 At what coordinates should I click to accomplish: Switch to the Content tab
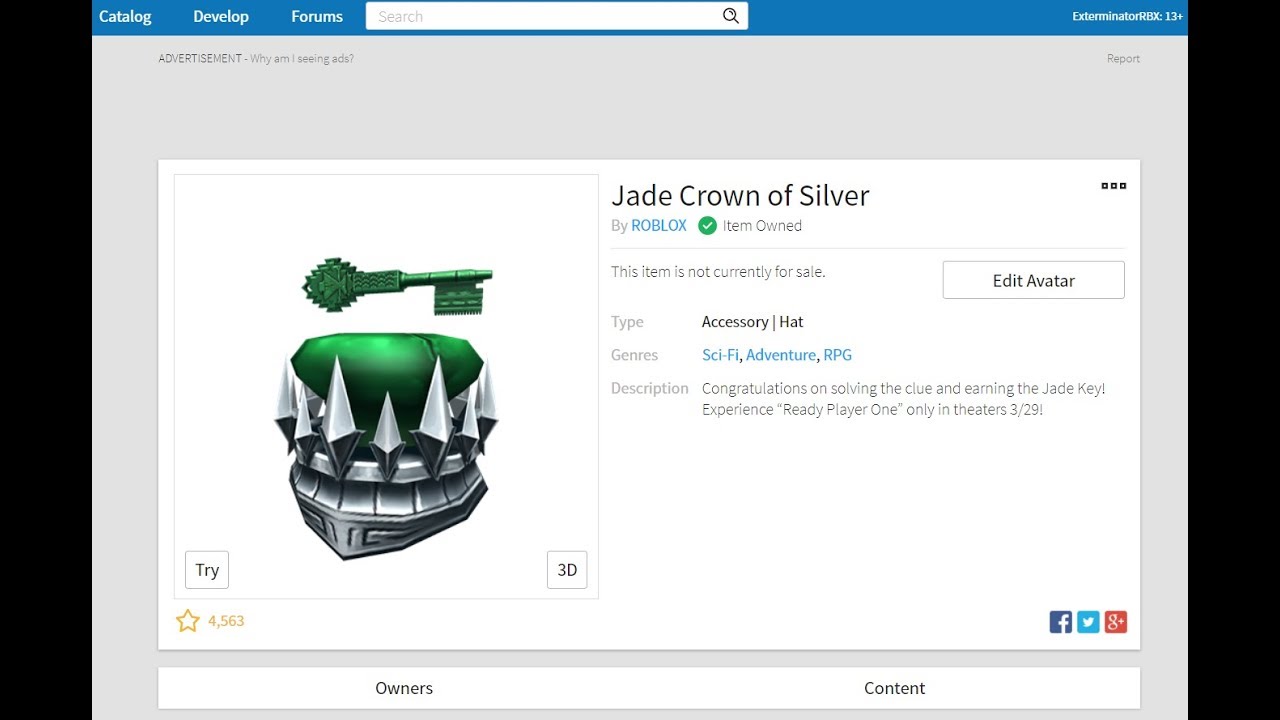pyautogui.click(x=895, y=688)
